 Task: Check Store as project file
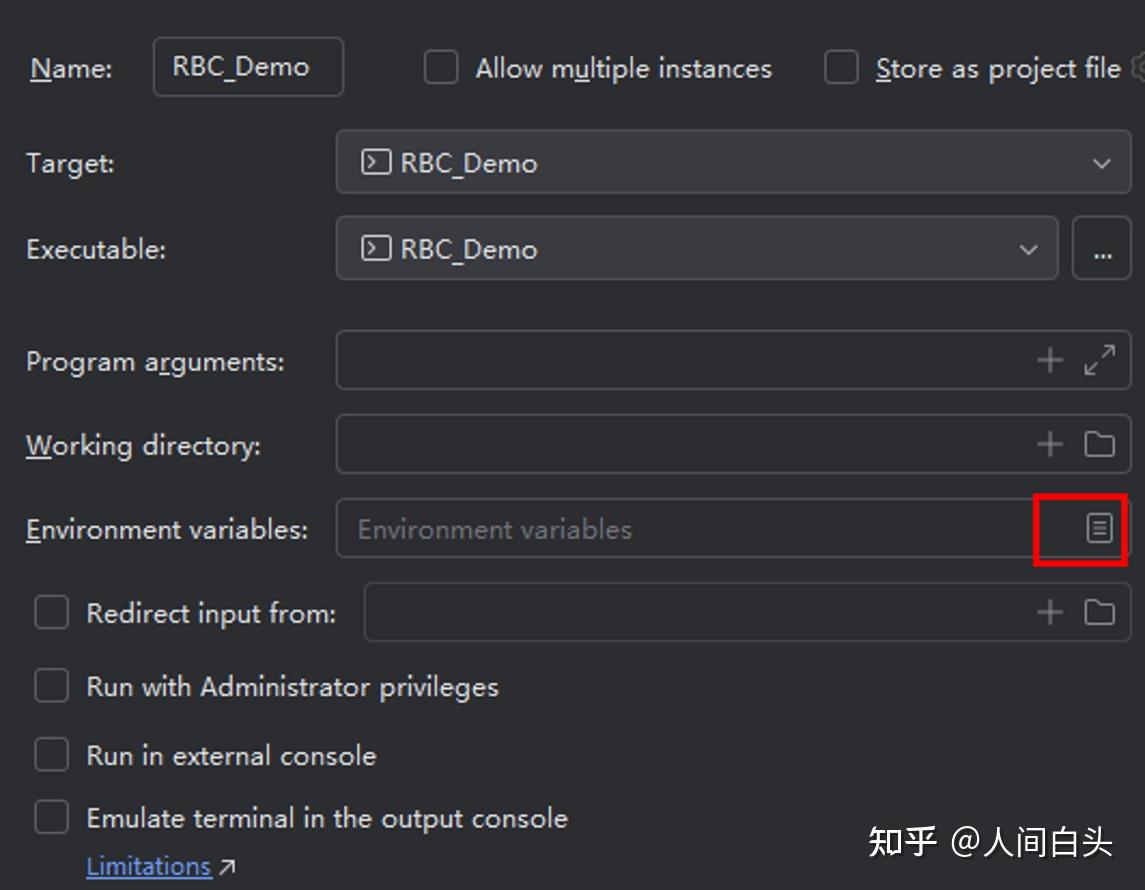coord(841,68)
